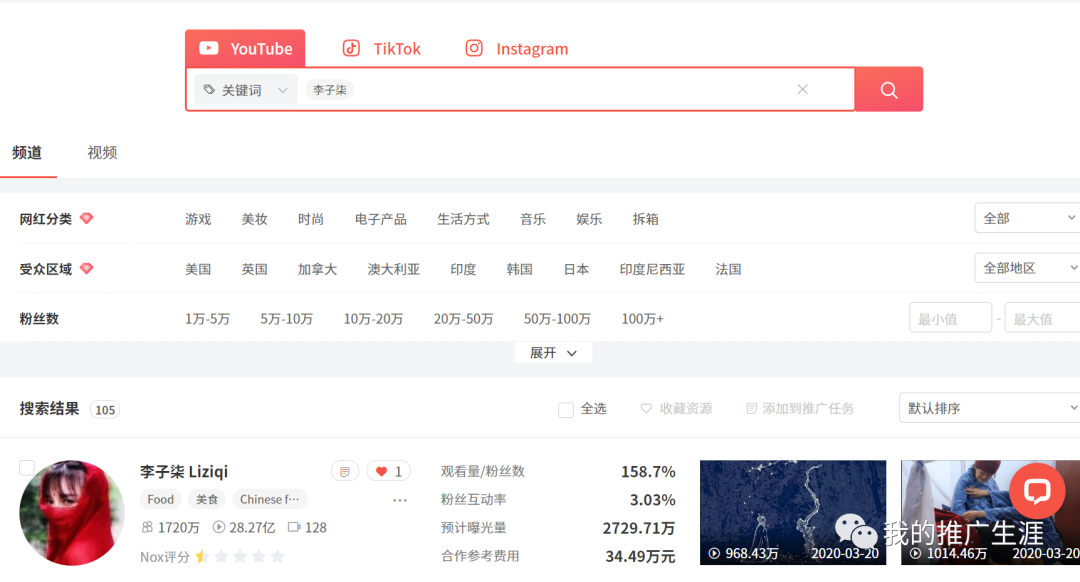Open the 默认排序 sort dropdown

coord(989,408)
